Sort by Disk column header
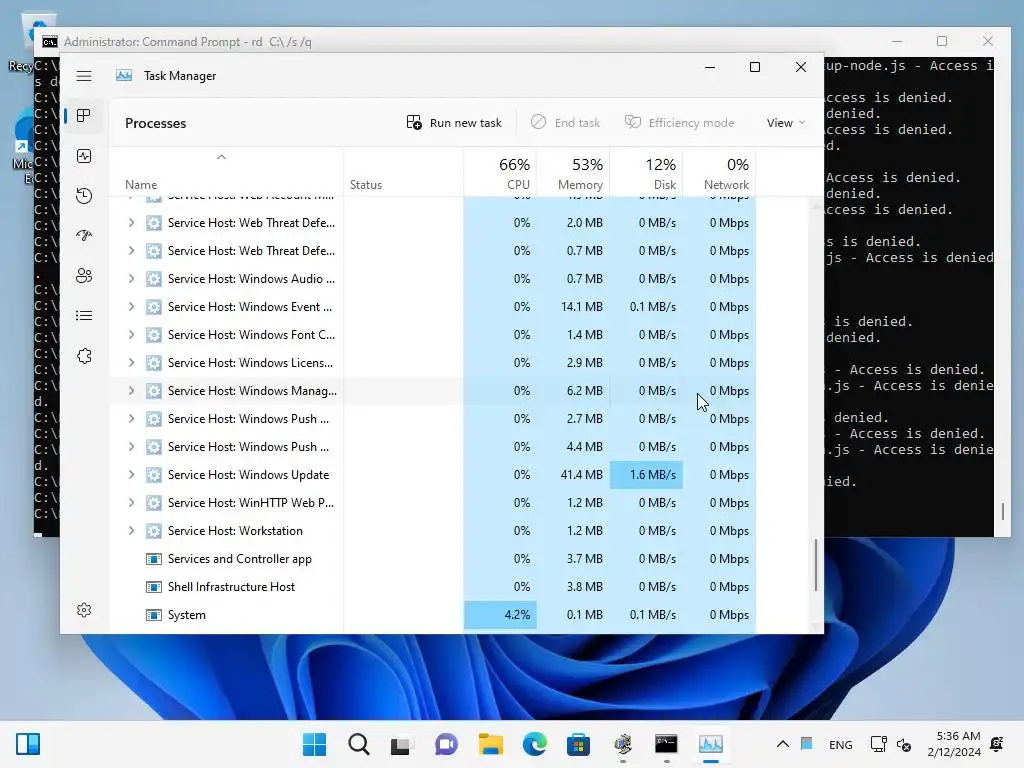 [647, 174]
